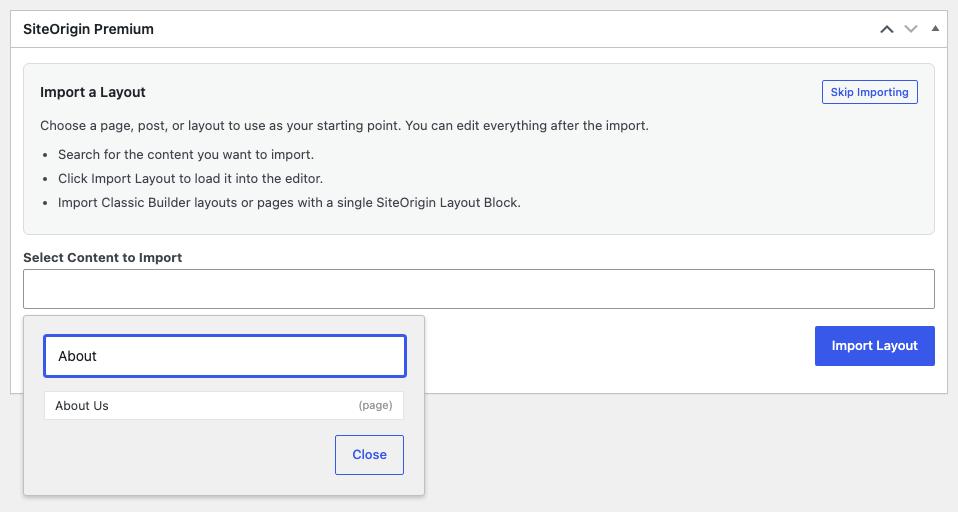Image resolution: width=958 pixels, height=512 pixels.
Task: Move SiteOrigin Premium panel up
Action: click(887, 29)
